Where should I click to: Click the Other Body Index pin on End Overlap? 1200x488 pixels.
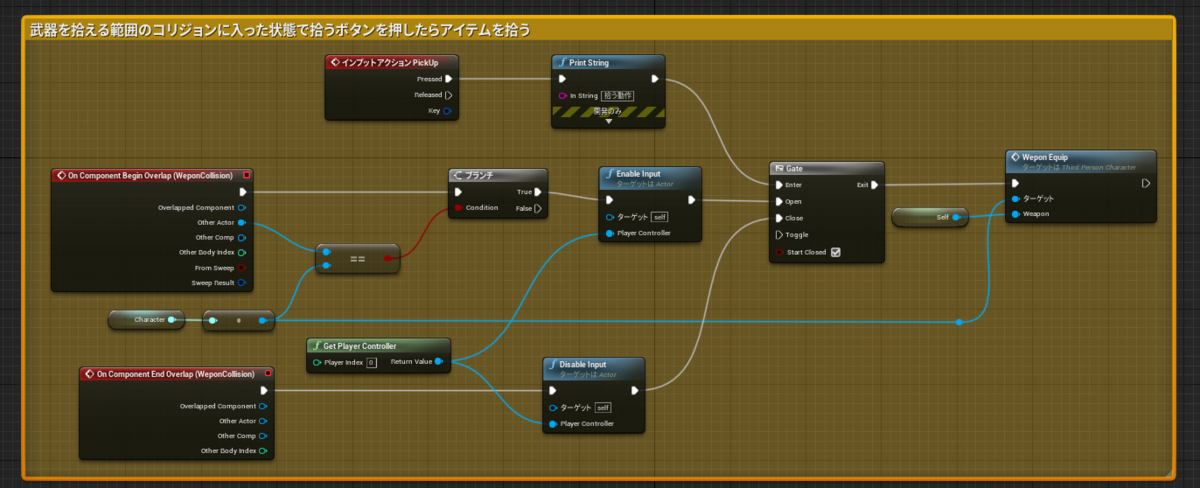point(263,451)
